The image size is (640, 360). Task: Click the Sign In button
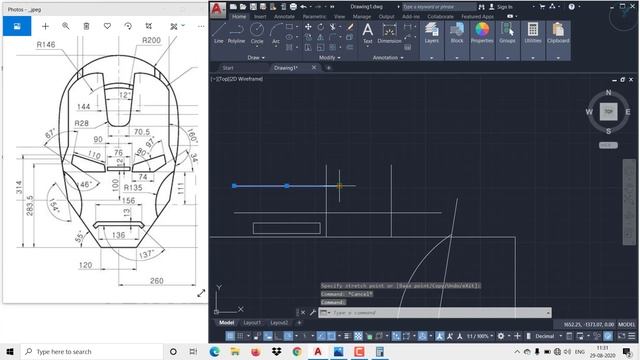coord(501,7)
